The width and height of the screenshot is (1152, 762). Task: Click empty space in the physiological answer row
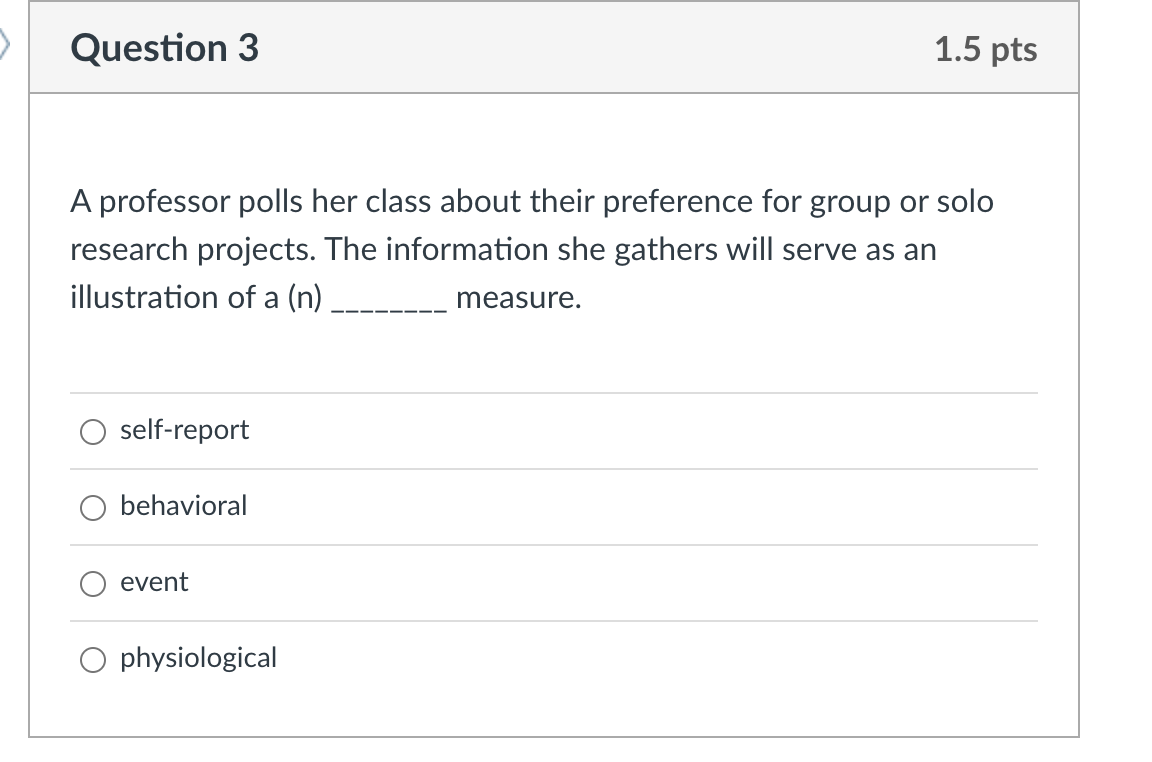pyautogui.click(x=654, y=659)
